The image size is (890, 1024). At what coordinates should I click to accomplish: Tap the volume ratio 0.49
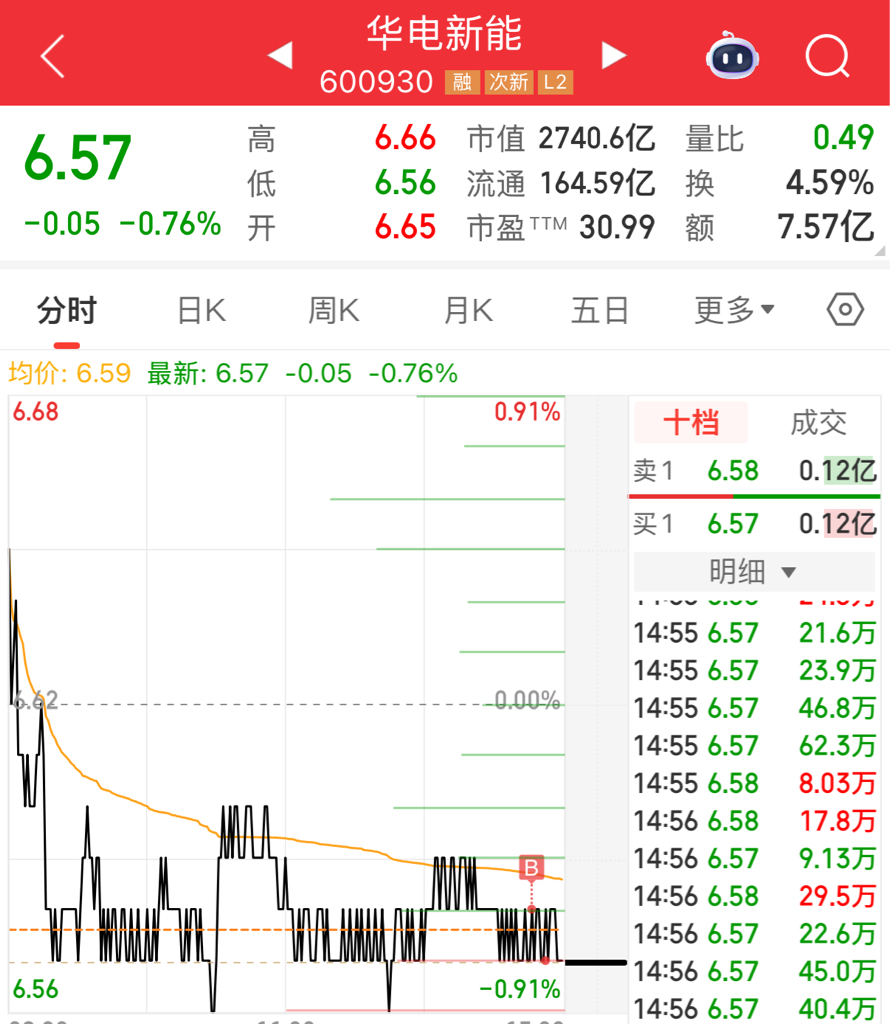(x=843, y=137)
